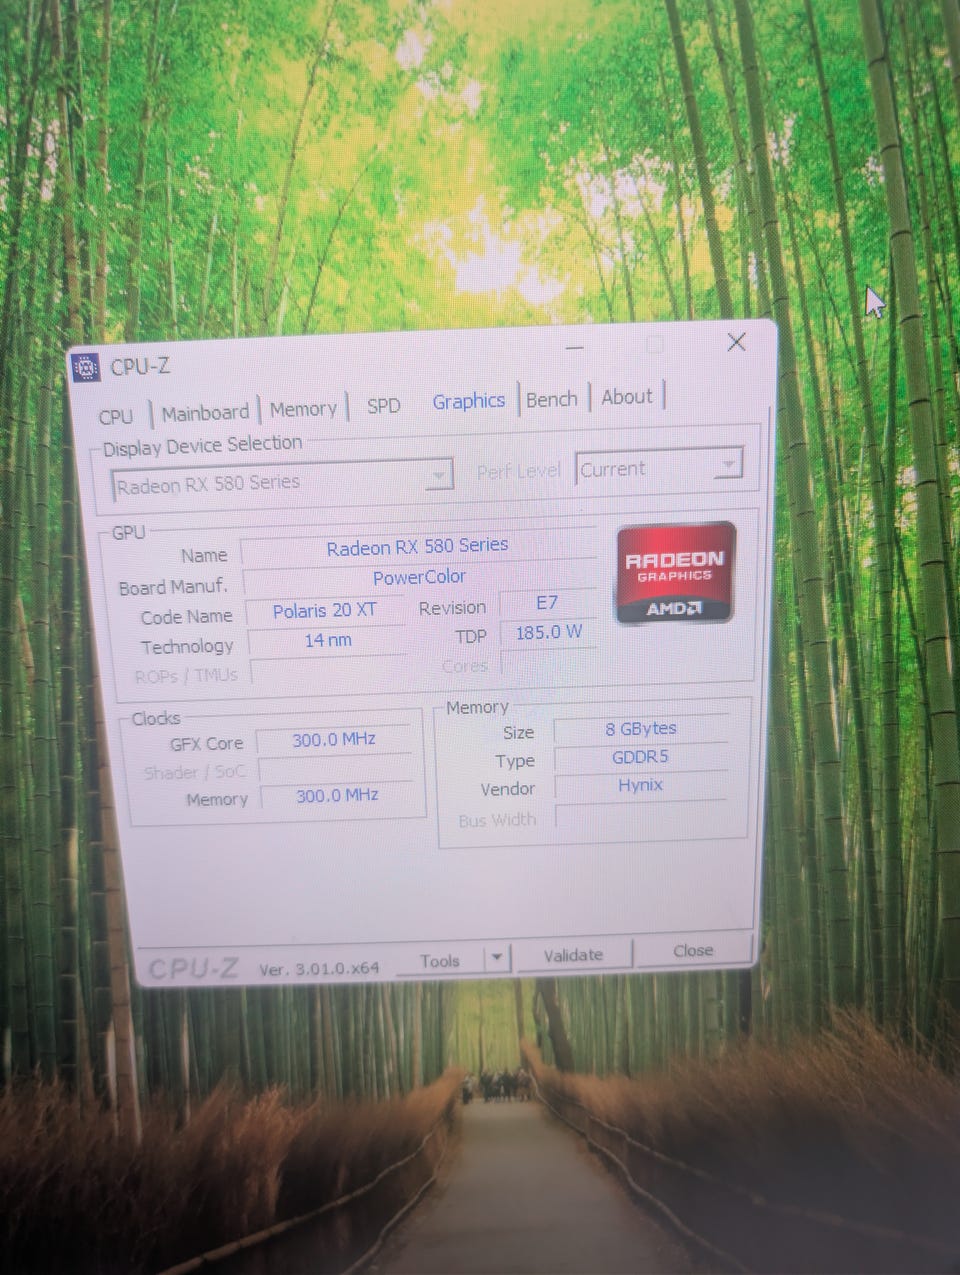960x1275 pixels.
Task: Click the Tools button
Action: point(439,961)
